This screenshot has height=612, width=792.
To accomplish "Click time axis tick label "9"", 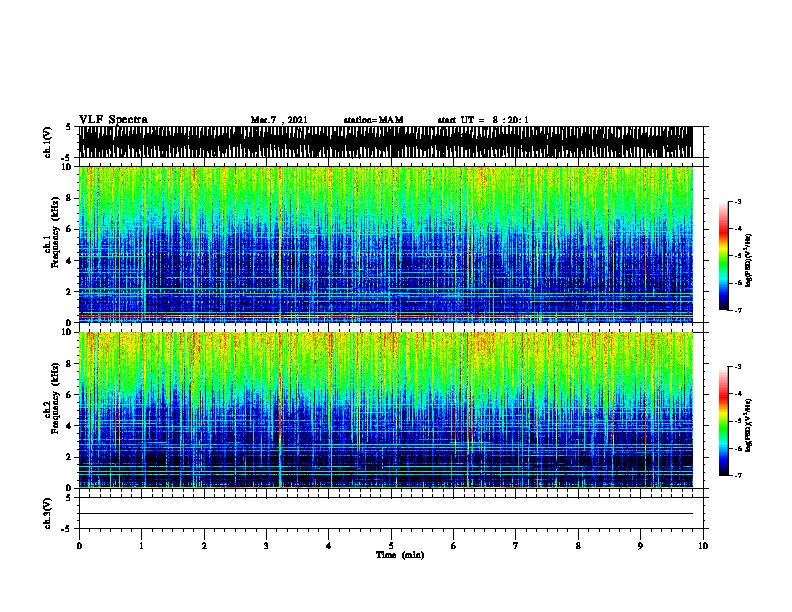I will pyautogui.click(x=640, y=545).
